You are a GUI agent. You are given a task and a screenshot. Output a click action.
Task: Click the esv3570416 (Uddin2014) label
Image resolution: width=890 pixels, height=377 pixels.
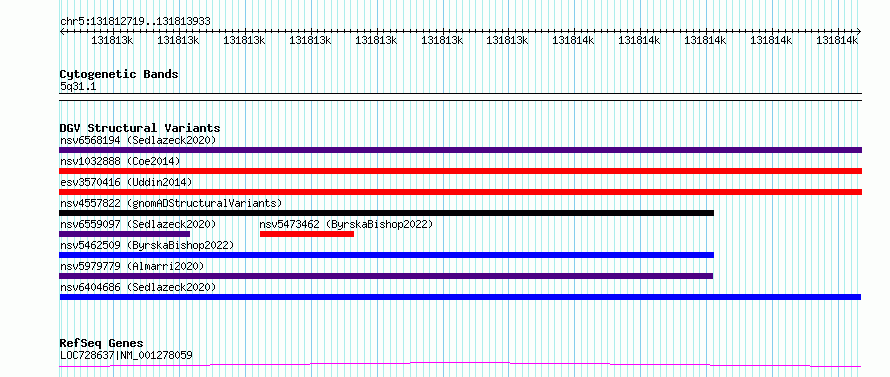126,182
